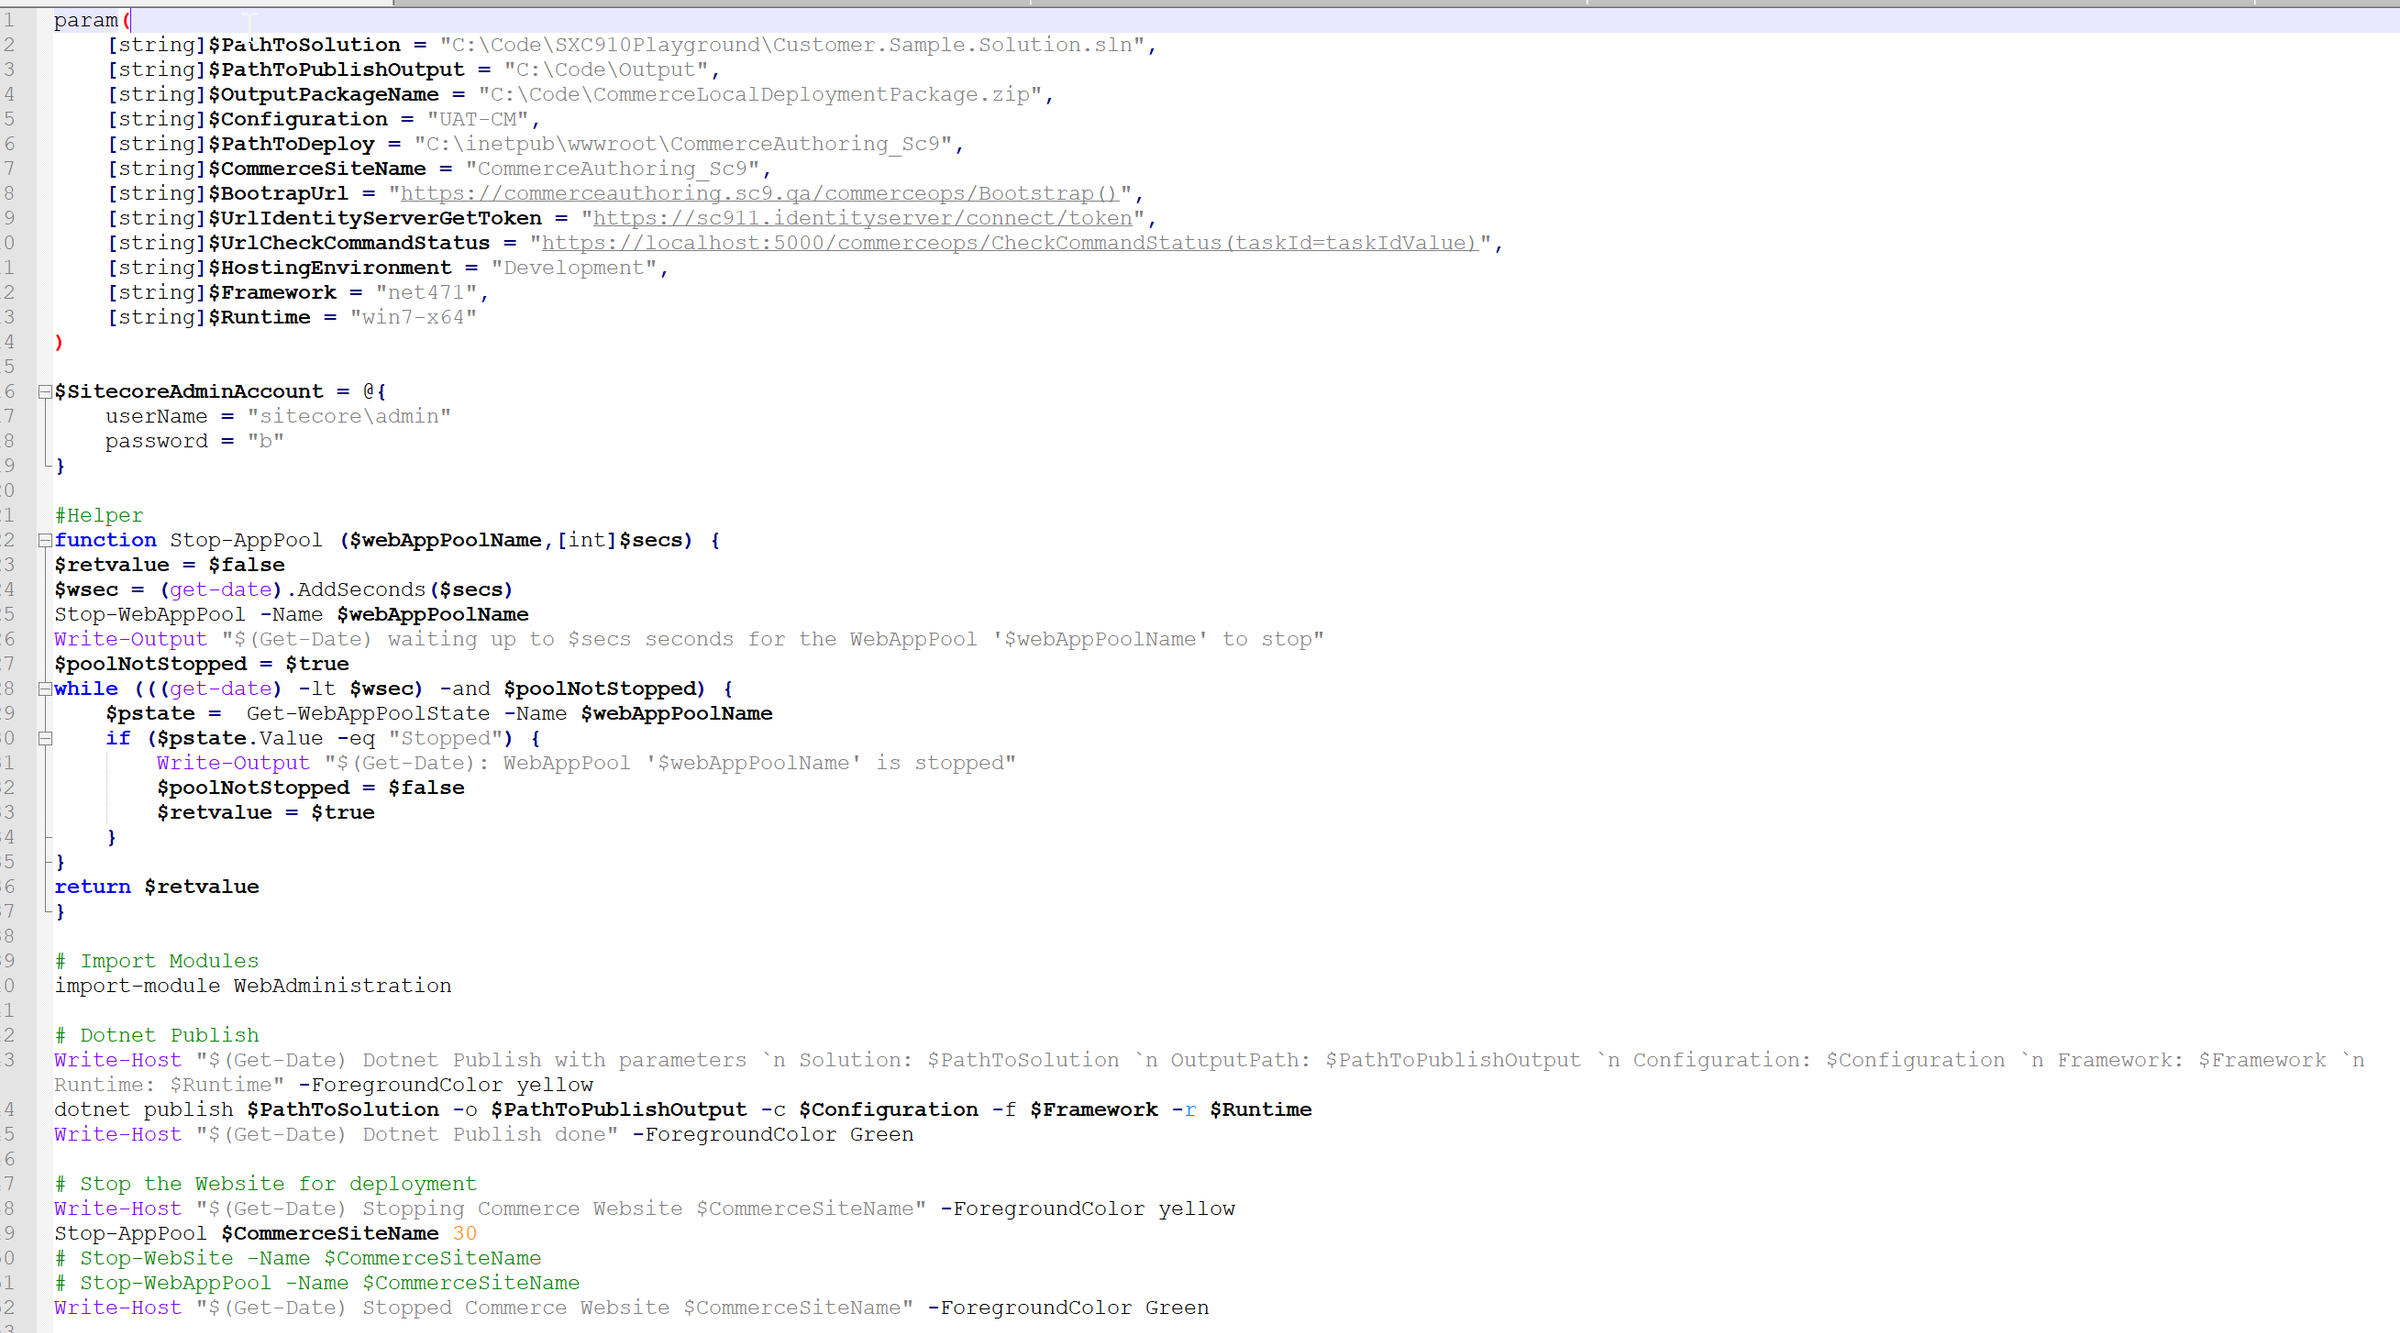The image size is (2400, 1333).
Task: Click the "Stopped Commerce Website" Write-Host line
Action: (x=632, y=1308)
